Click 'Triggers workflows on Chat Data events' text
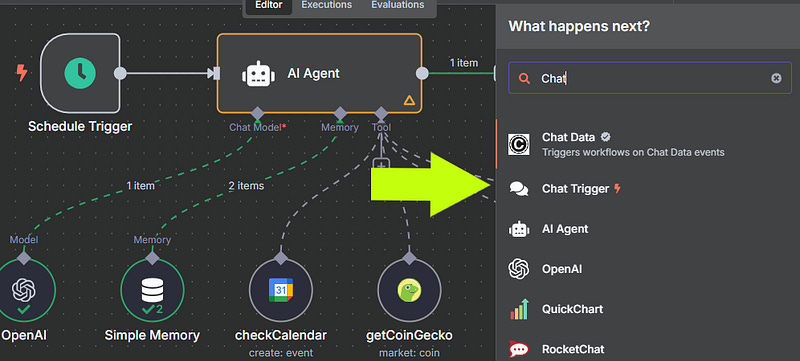Screen dimensions: 800x361 click(x=633, y=152)
